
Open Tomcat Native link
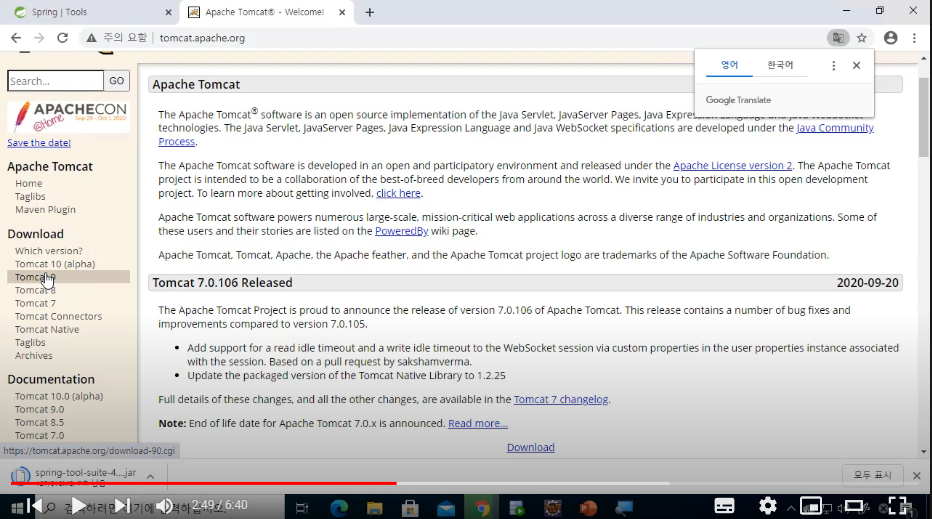coord(47,329)
